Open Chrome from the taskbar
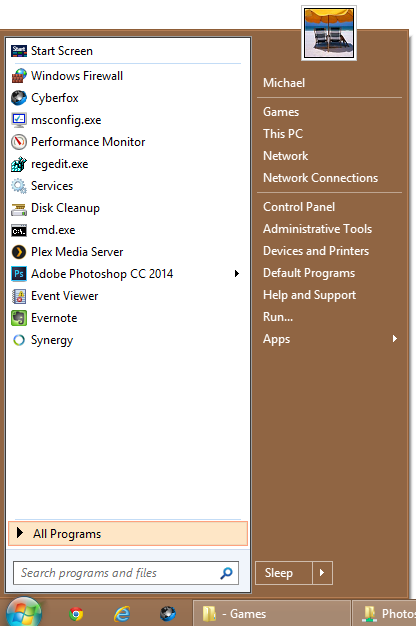Viewport: 416px width, 626px height. pos(76,614)
